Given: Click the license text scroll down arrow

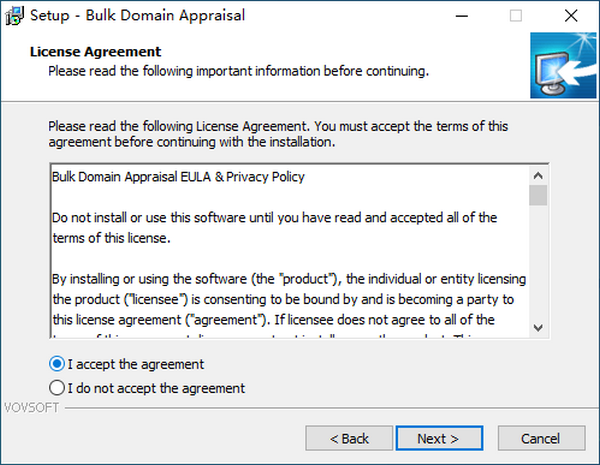Looking at the screenshot, I should click(538, 327).
